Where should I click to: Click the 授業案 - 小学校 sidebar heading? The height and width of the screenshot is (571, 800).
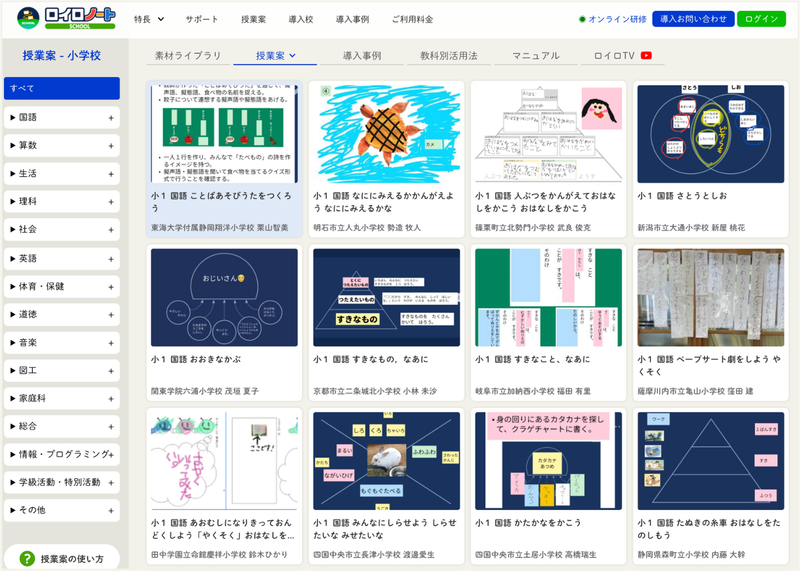[62, 56]
